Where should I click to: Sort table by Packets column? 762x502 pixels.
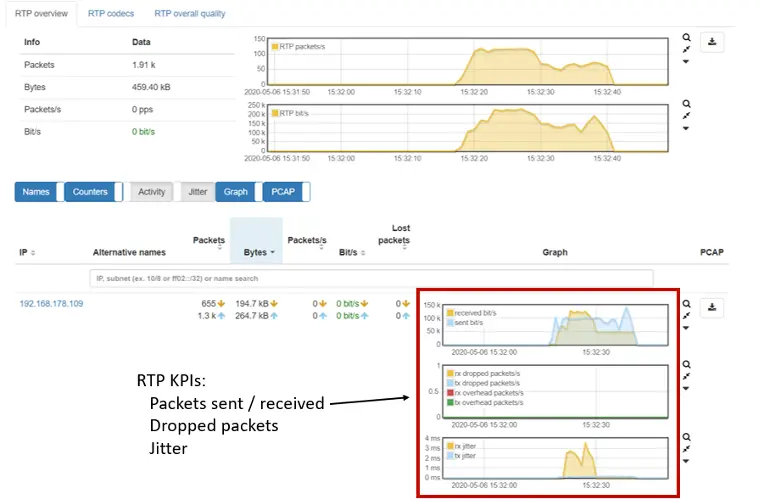click(x=209, y=242)
